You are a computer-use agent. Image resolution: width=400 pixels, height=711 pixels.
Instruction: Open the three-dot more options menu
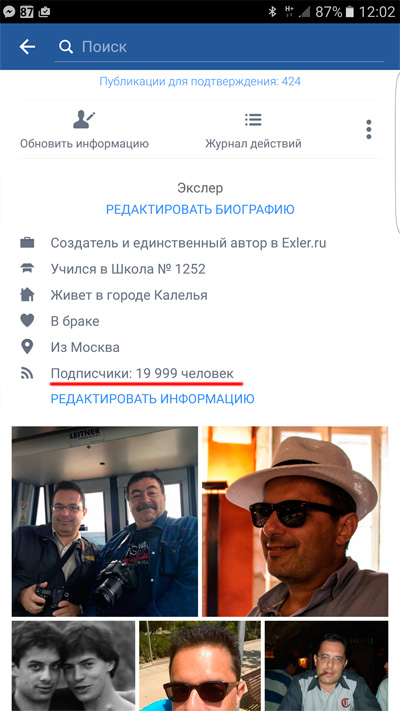369,129
